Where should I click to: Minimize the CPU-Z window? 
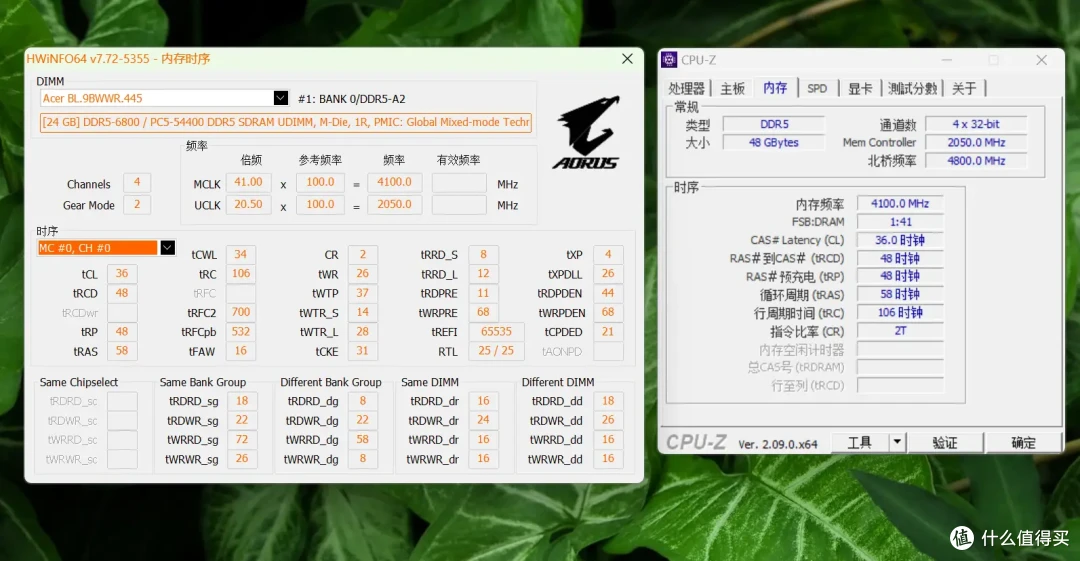[x=947, y=60]
